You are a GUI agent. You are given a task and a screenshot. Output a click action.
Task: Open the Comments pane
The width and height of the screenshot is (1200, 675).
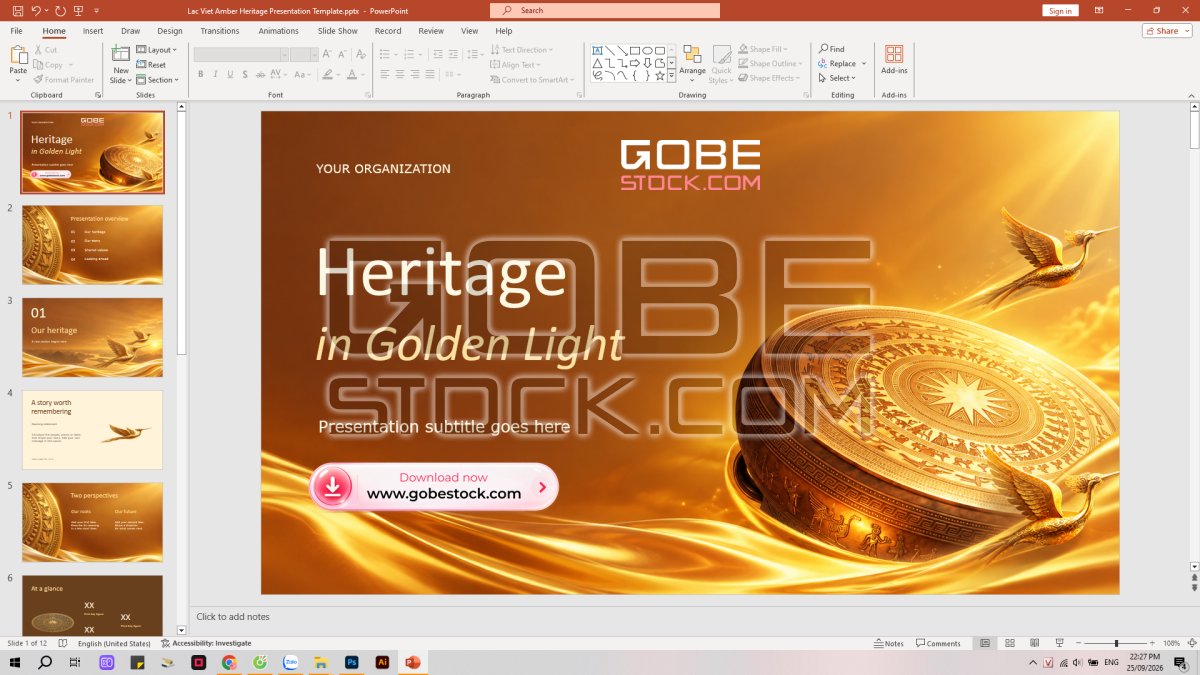pyautogui.click(x=938, y=643)
